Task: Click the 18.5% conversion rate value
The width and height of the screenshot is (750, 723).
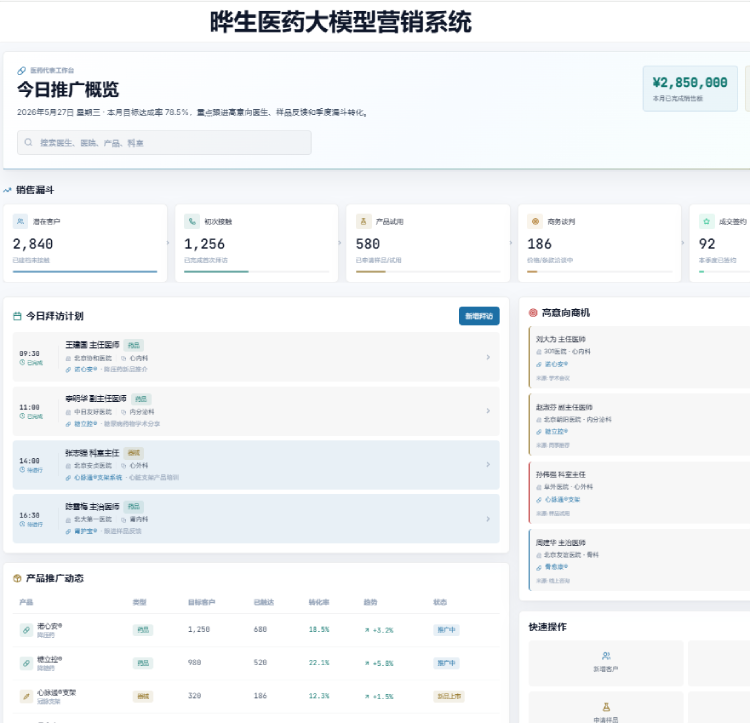Action: pyautogui.click(x=319, y=630)
